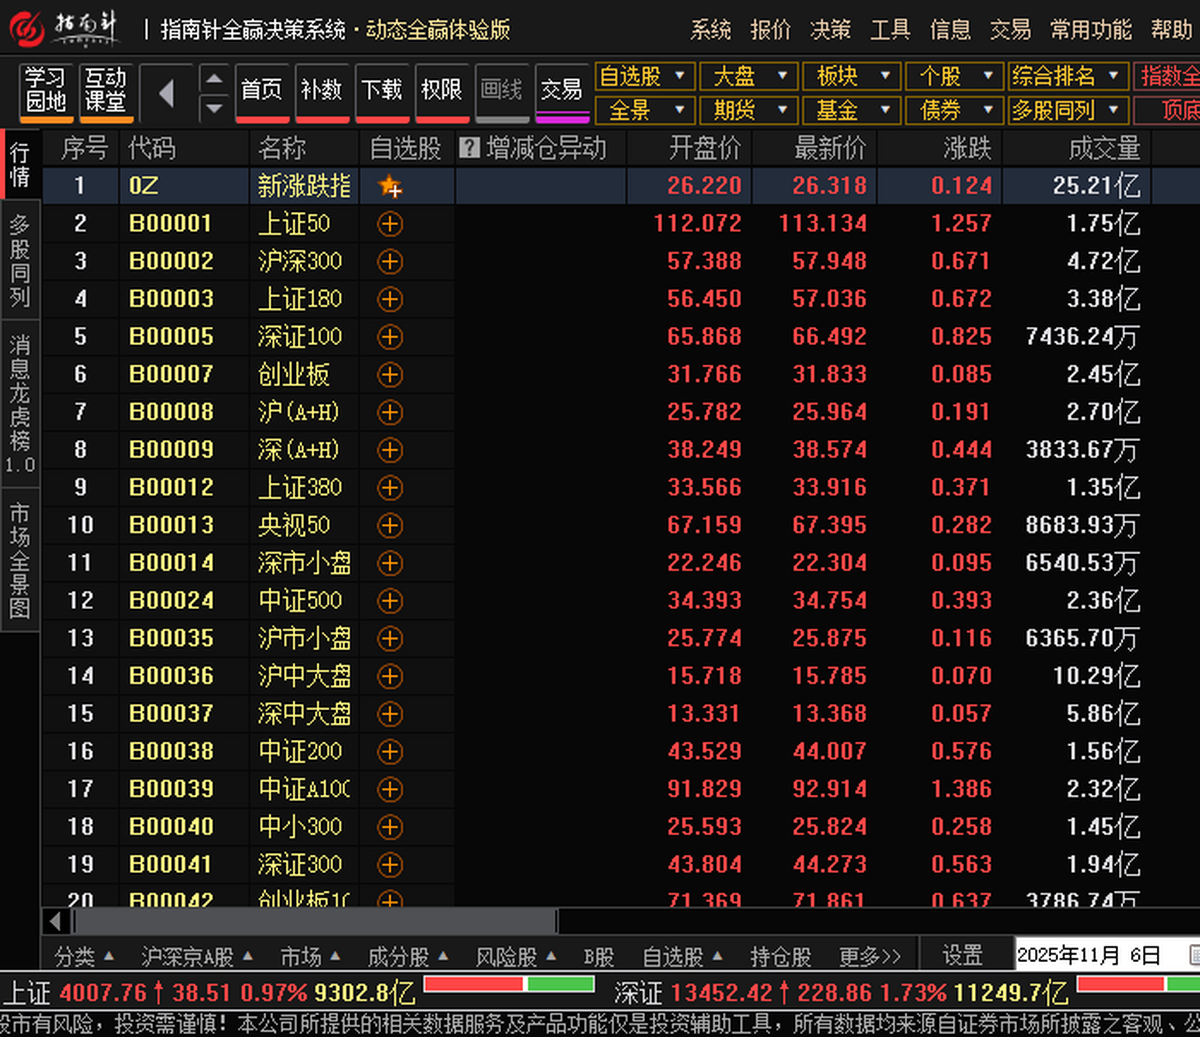The width and height of the screenshot is (1200, 1037).
Task: Click the 首页 home toolbar button
Action: [262, 91]
